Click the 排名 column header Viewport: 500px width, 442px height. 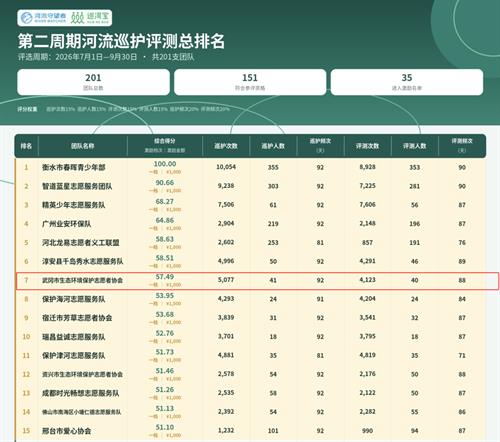[26, 146]
